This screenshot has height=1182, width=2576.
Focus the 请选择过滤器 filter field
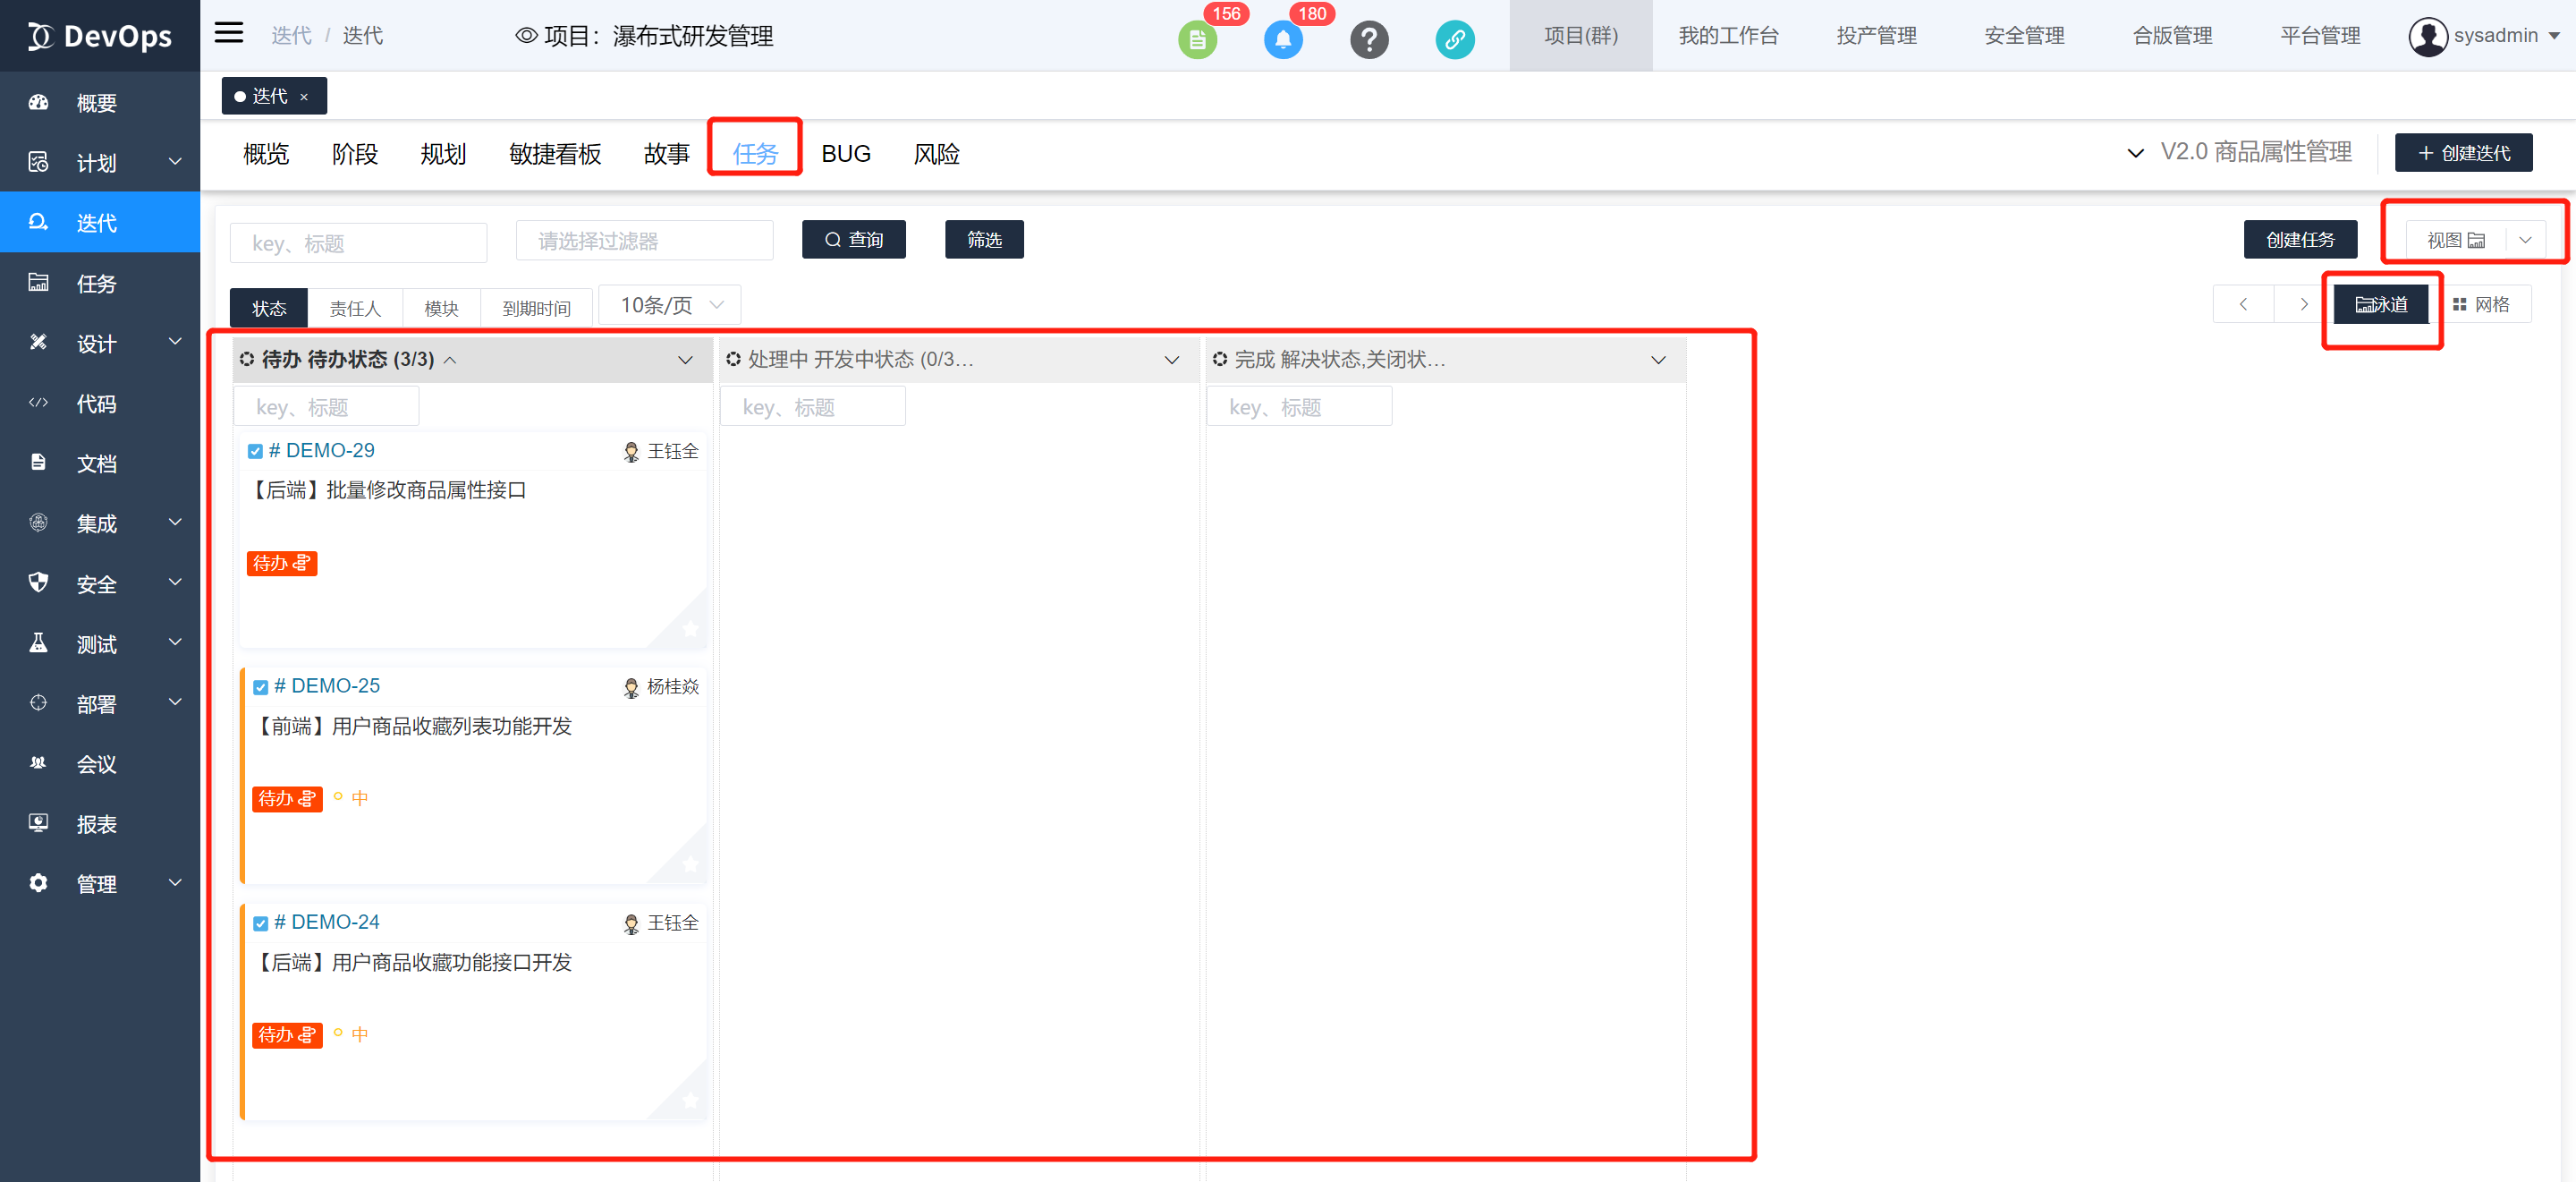pos(644,241)
